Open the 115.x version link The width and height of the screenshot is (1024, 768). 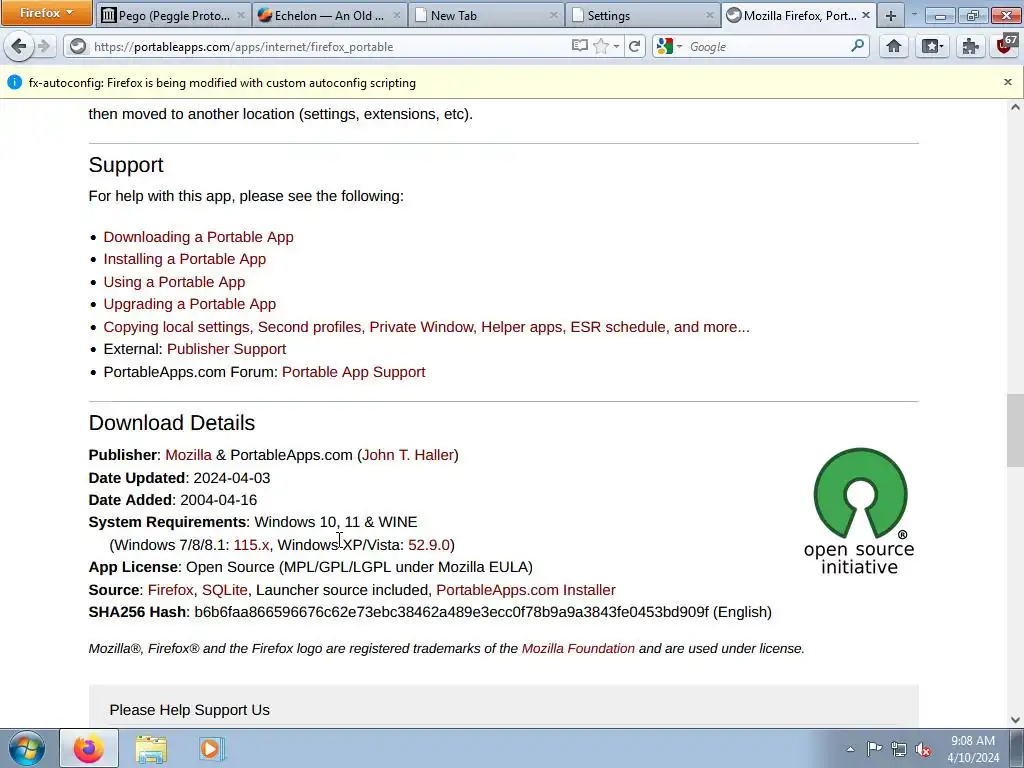251,545
